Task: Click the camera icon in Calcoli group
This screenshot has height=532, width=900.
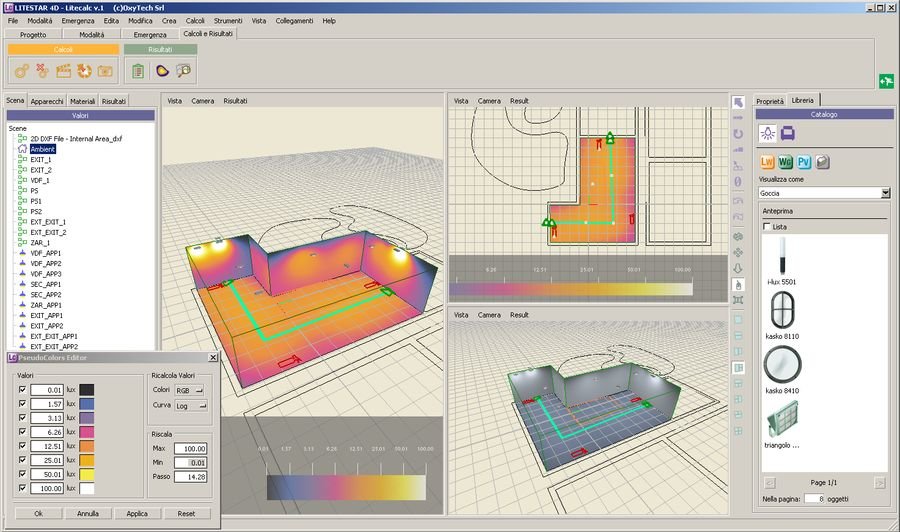Action: [x=105, y=71]
